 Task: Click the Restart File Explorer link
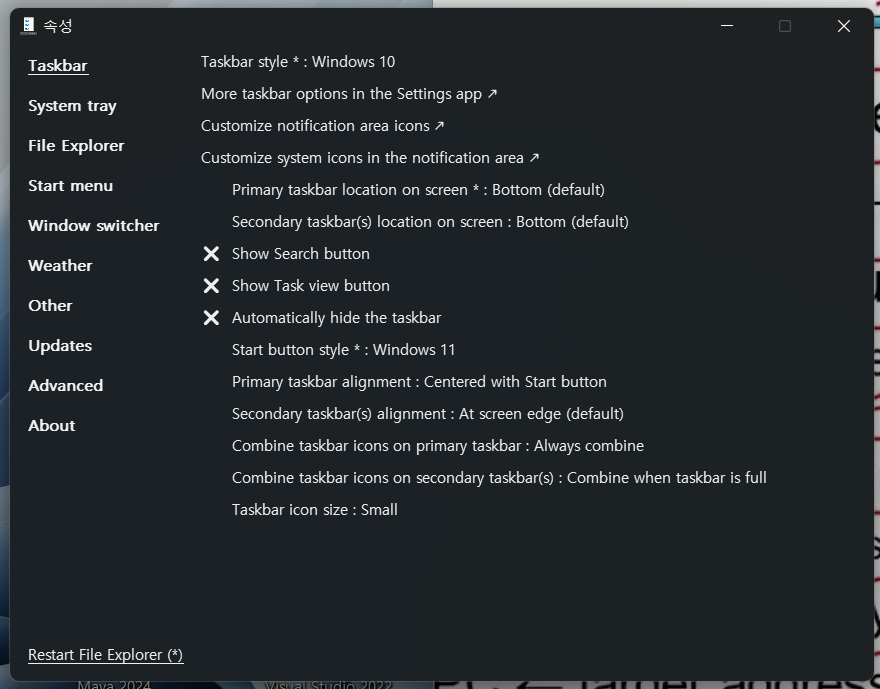105,655
